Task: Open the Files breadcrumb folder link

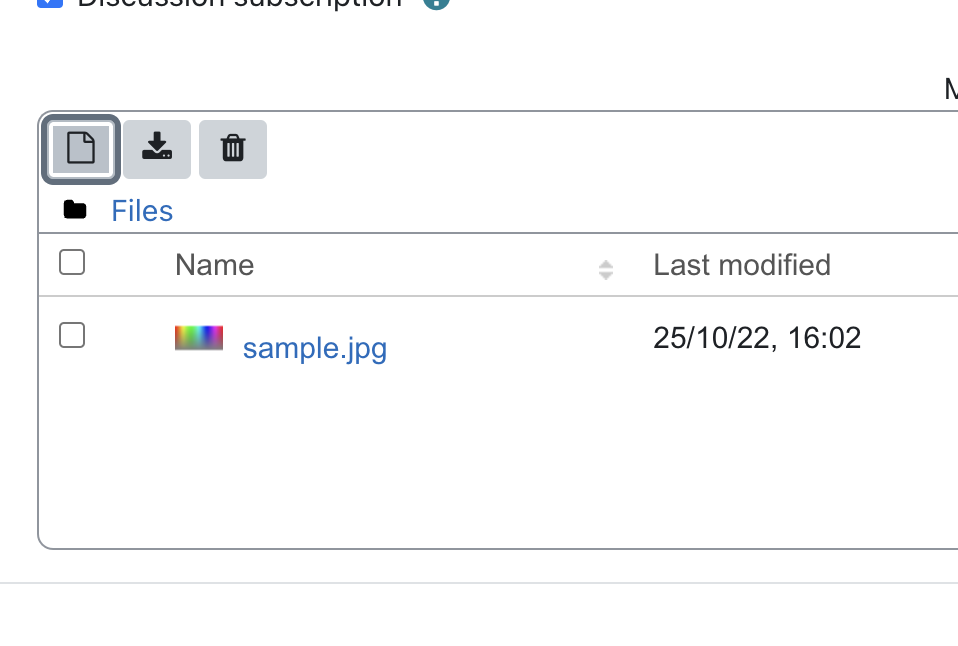Action: pos(142,211)
